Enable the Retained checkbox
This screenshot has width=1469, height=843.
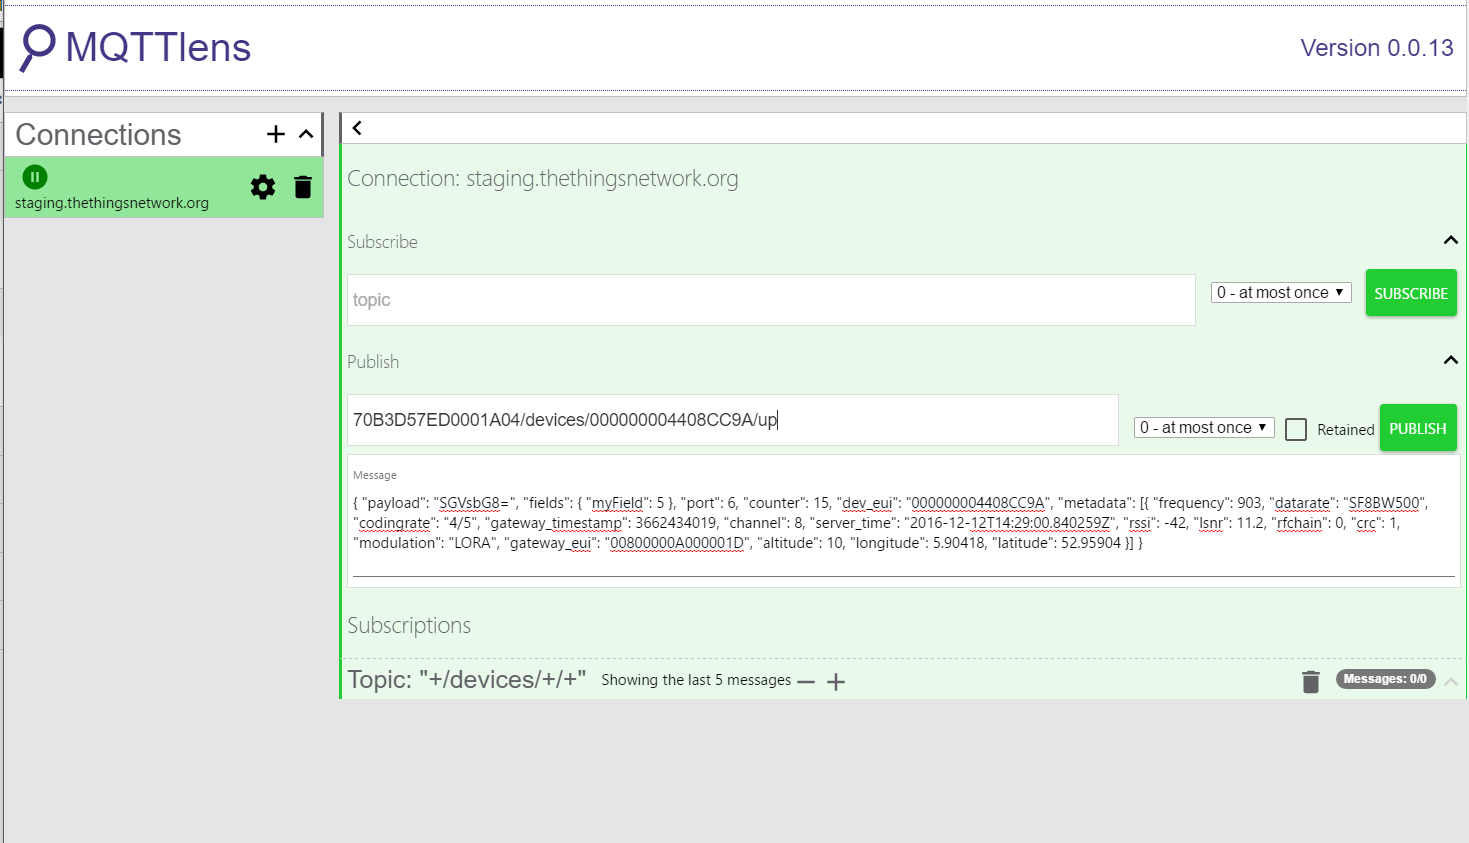(1296, 429)
